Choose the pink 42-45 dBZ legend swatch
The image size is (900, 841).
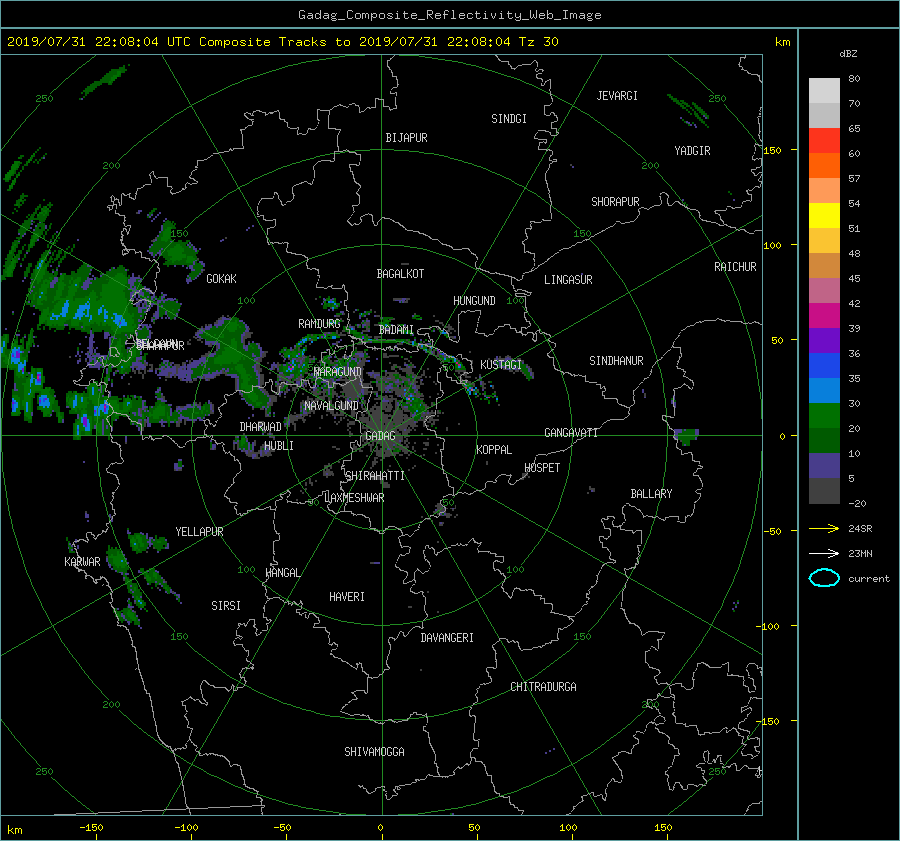[x=824, y=290]
